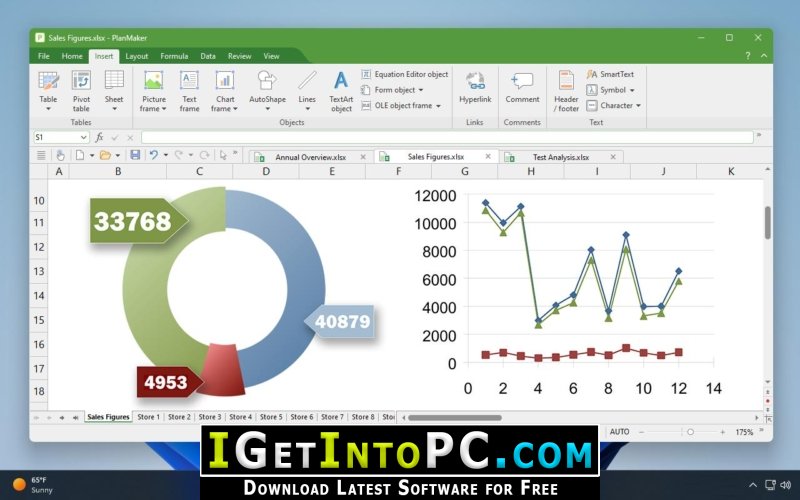Click the Save icon in toolbar
Viewport: 800px width, 500px height.
[135, 155]
